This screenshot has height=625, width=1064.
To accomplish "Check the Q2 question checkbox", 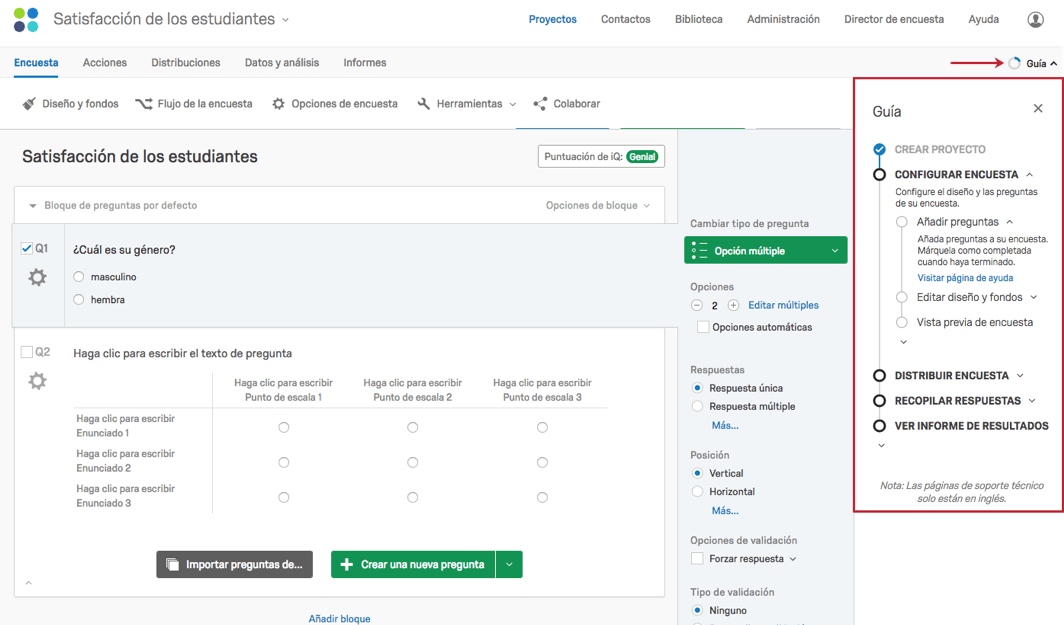I will [x=26, y=352].
